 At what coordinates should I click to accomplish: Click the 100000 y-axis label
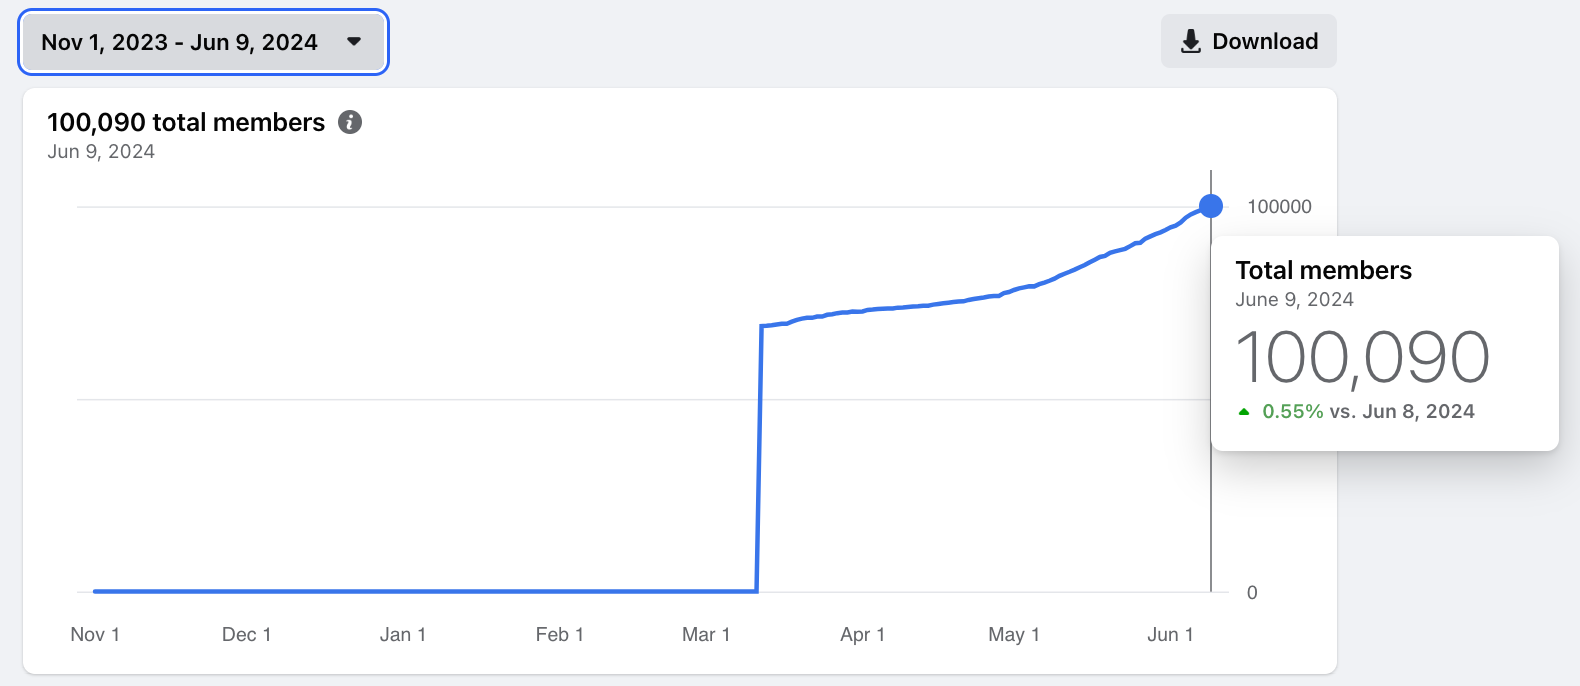(x=1279, y=207)
